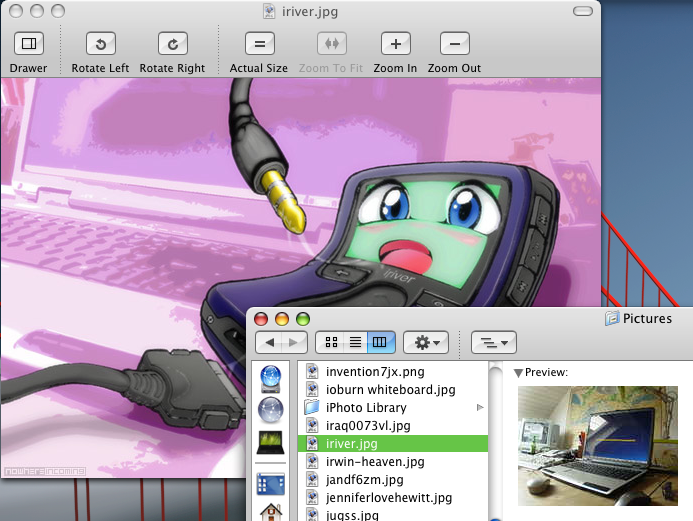Toggle toolbar using the iriver.jpg window pill button
This screenshot has height=521, width=693.
coord(583,11)
